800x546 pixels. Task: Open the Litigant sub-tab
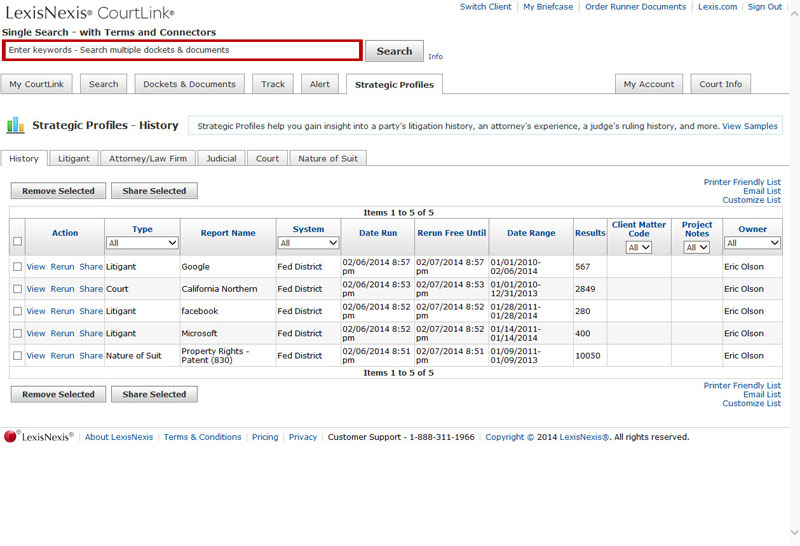coord(73,158)
